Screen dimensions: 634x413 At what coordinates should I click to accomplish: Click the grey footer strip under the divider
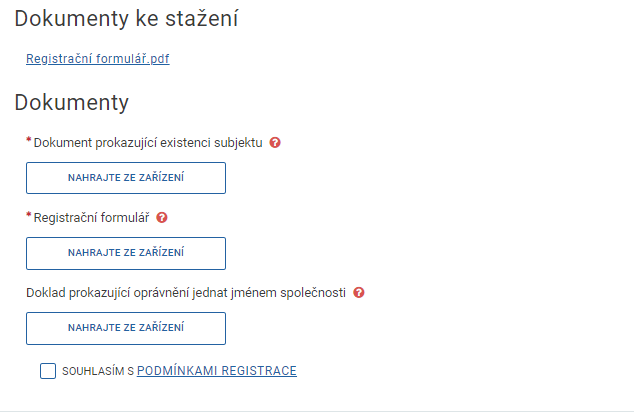pyautogui.click(x=317, y=411)
